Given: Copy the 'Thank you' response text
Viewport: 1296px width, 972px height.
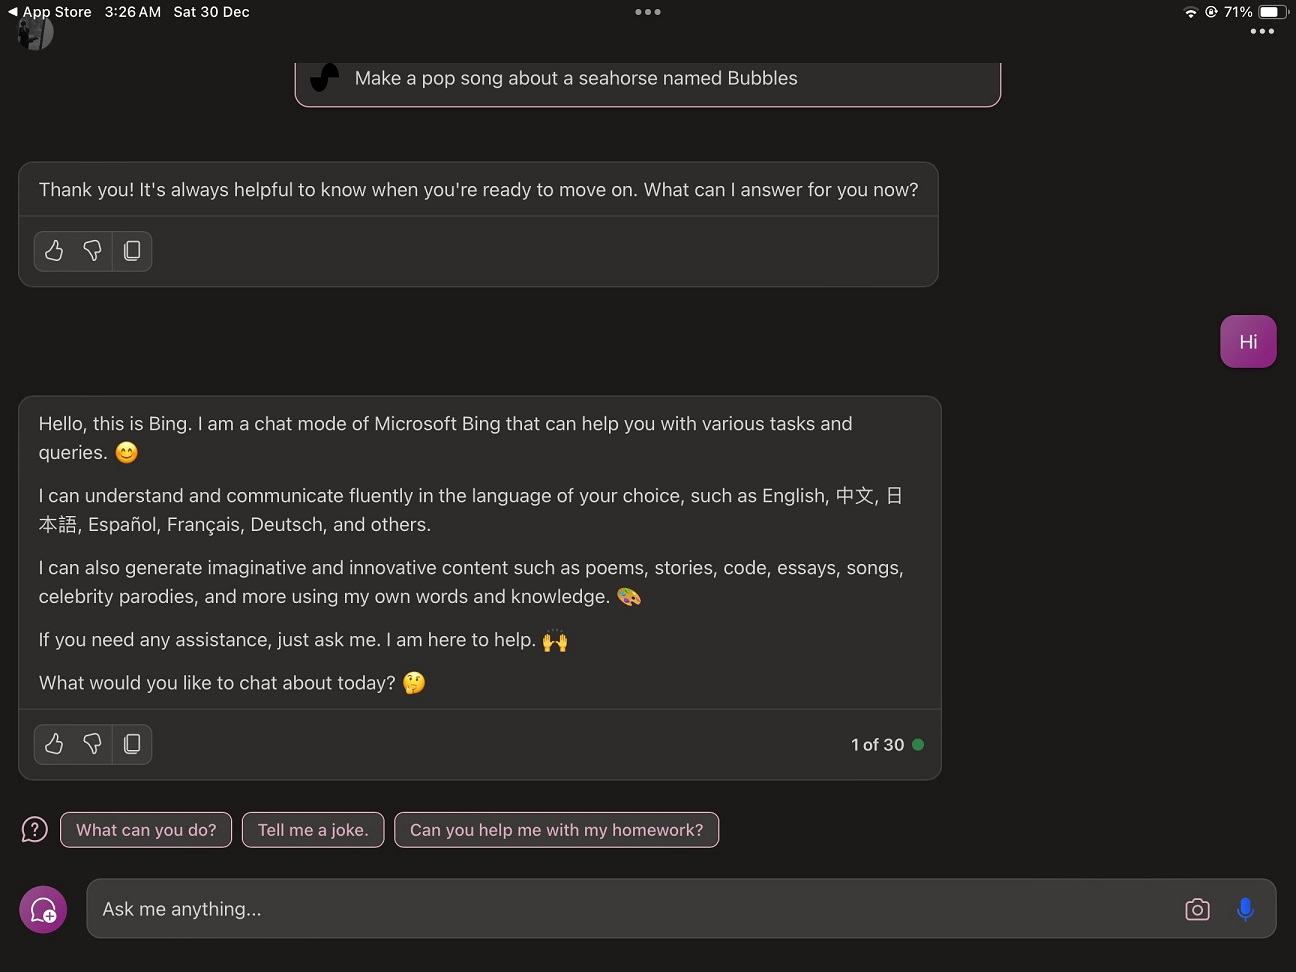Looking at the screenshot, I should click(131, 251).
